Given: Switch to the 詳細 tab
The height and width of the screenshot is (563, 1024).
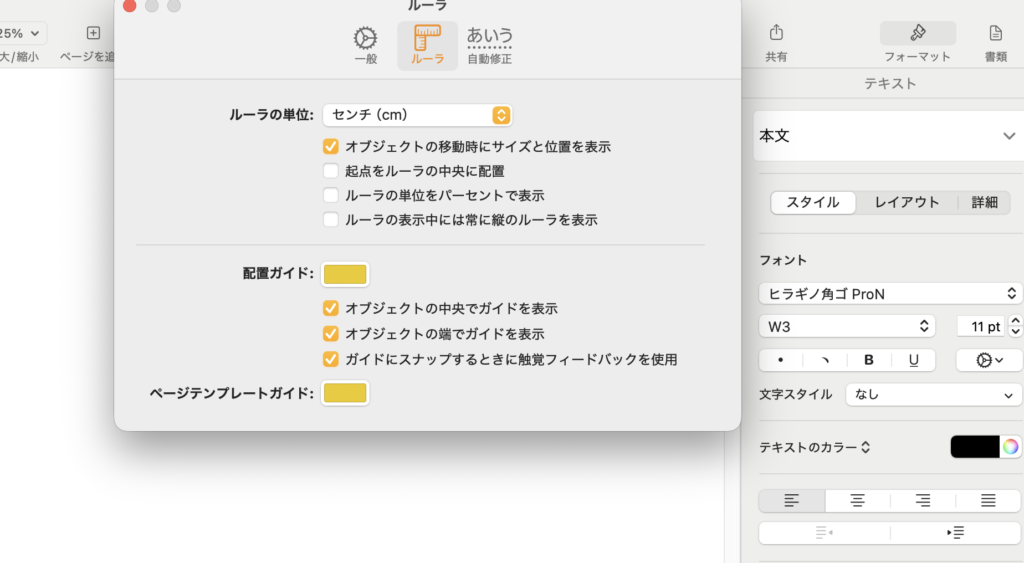Looking at the screenshot, I should tap(984, 202).
